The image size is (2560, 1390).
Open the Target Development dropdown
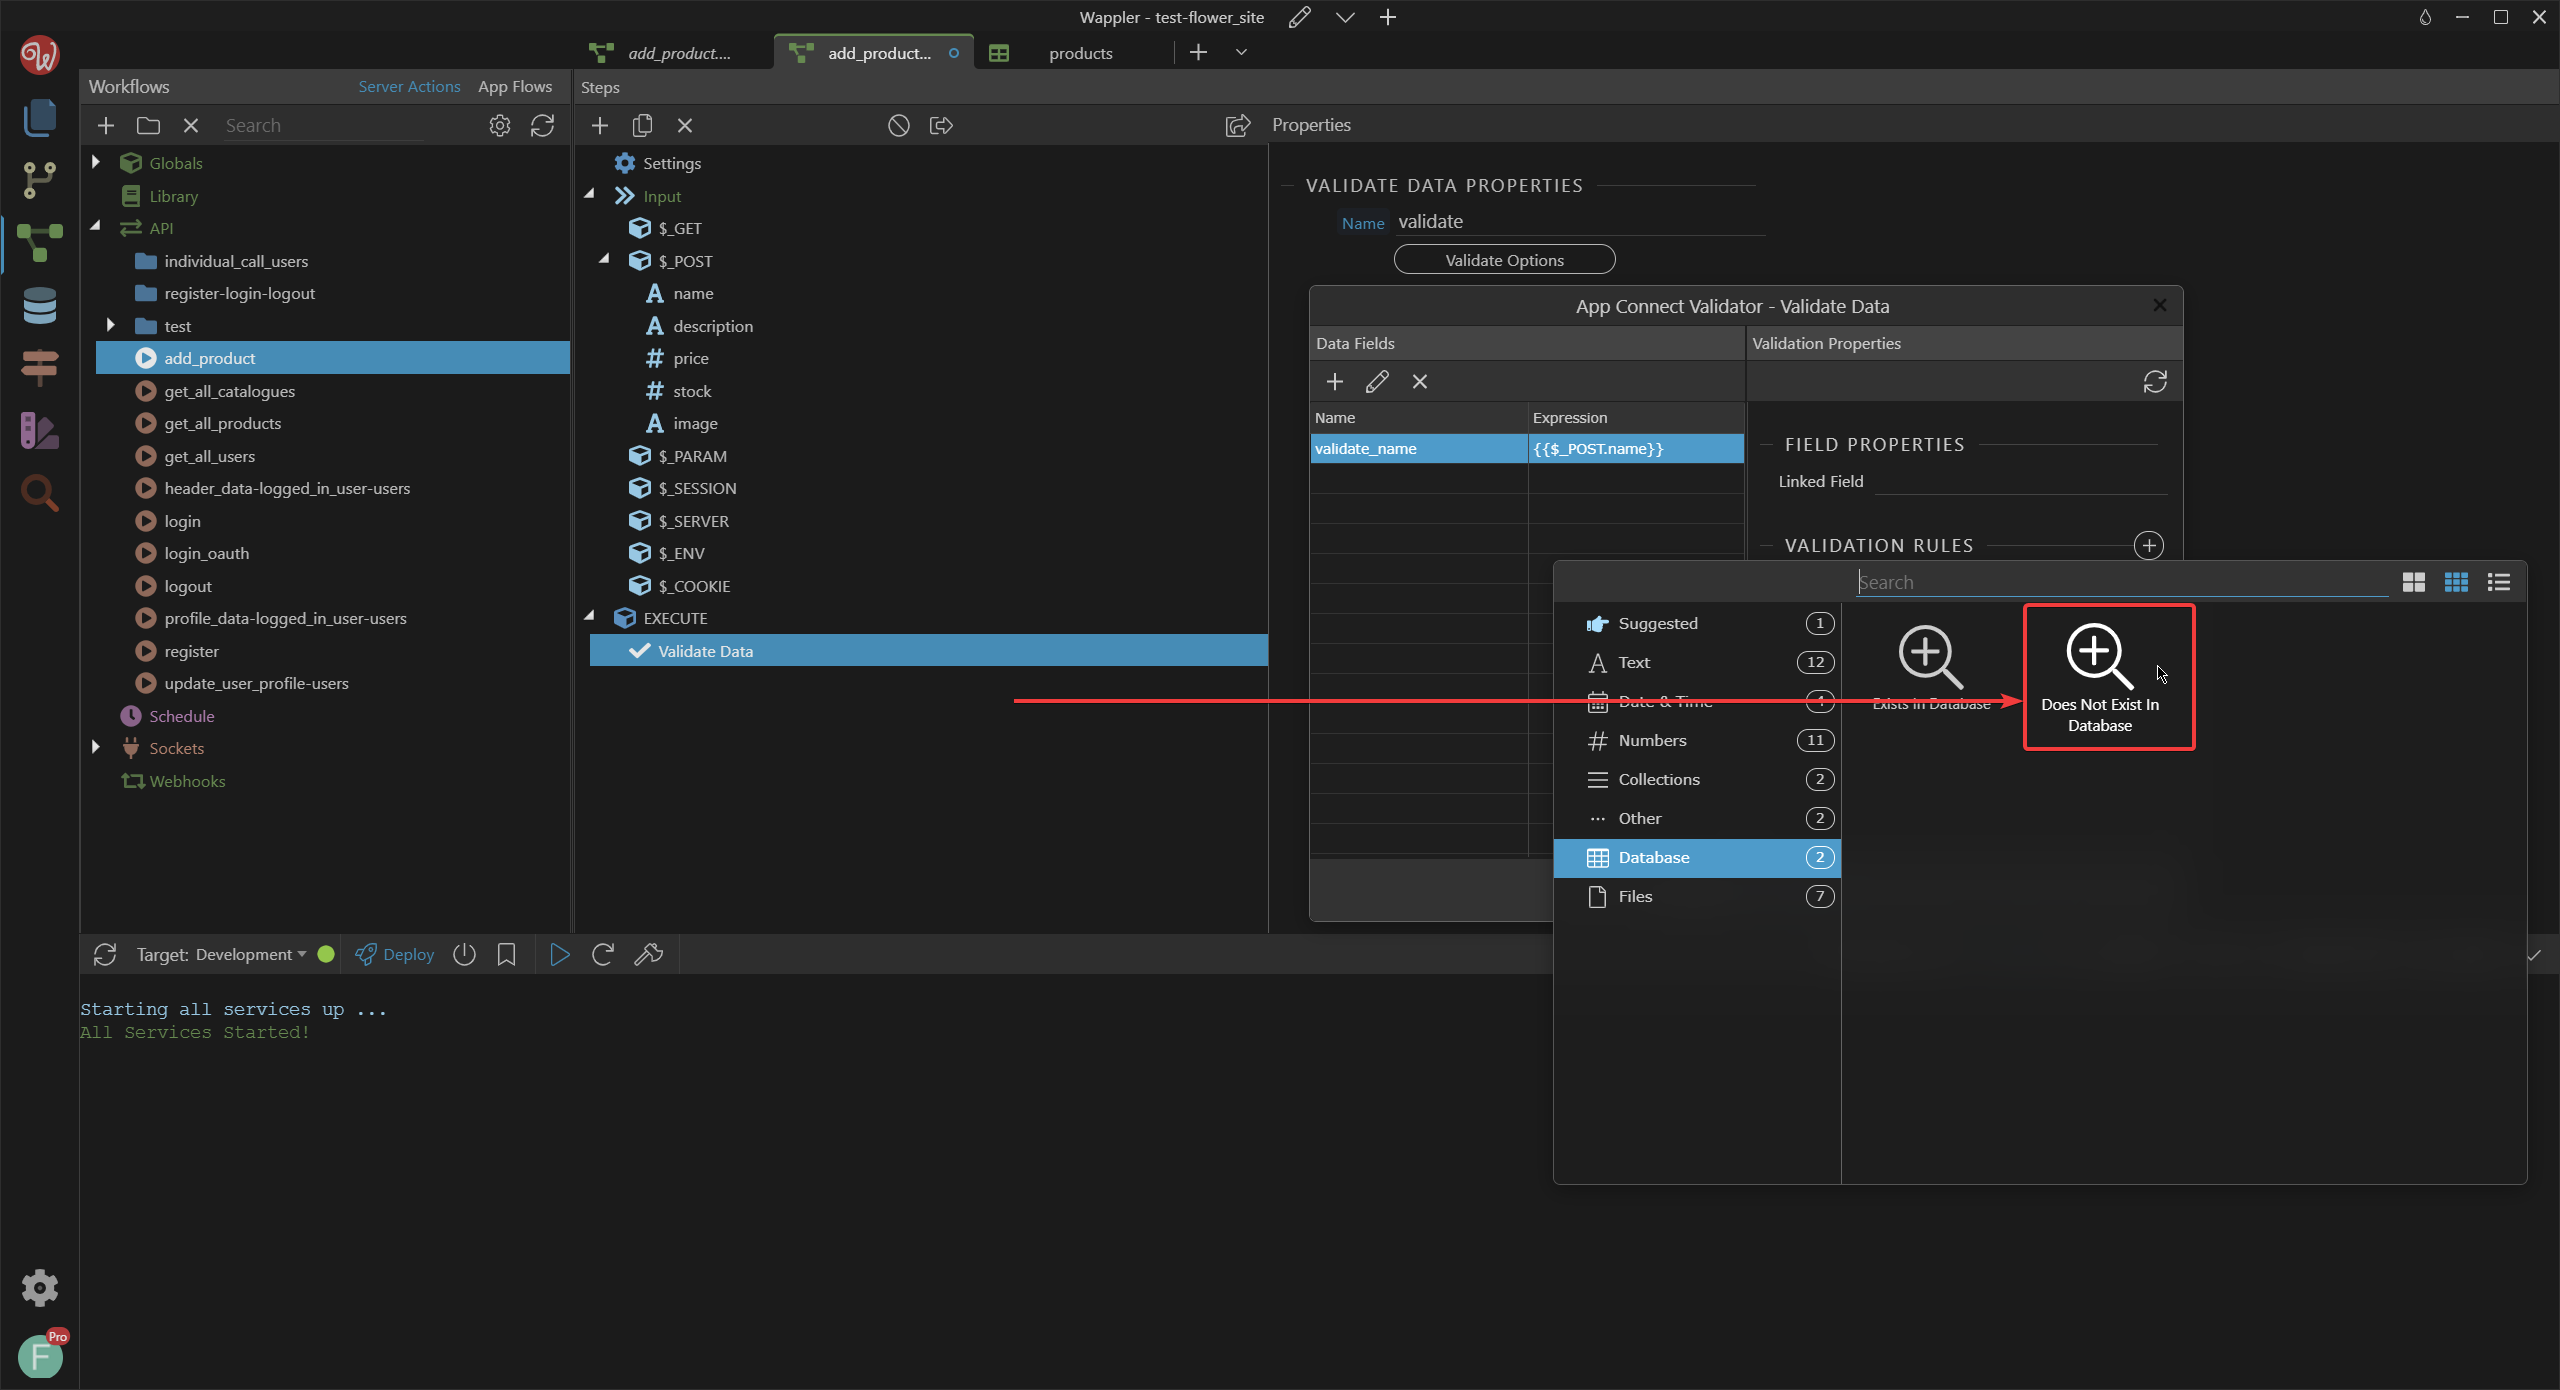click(x=221, y=954)
